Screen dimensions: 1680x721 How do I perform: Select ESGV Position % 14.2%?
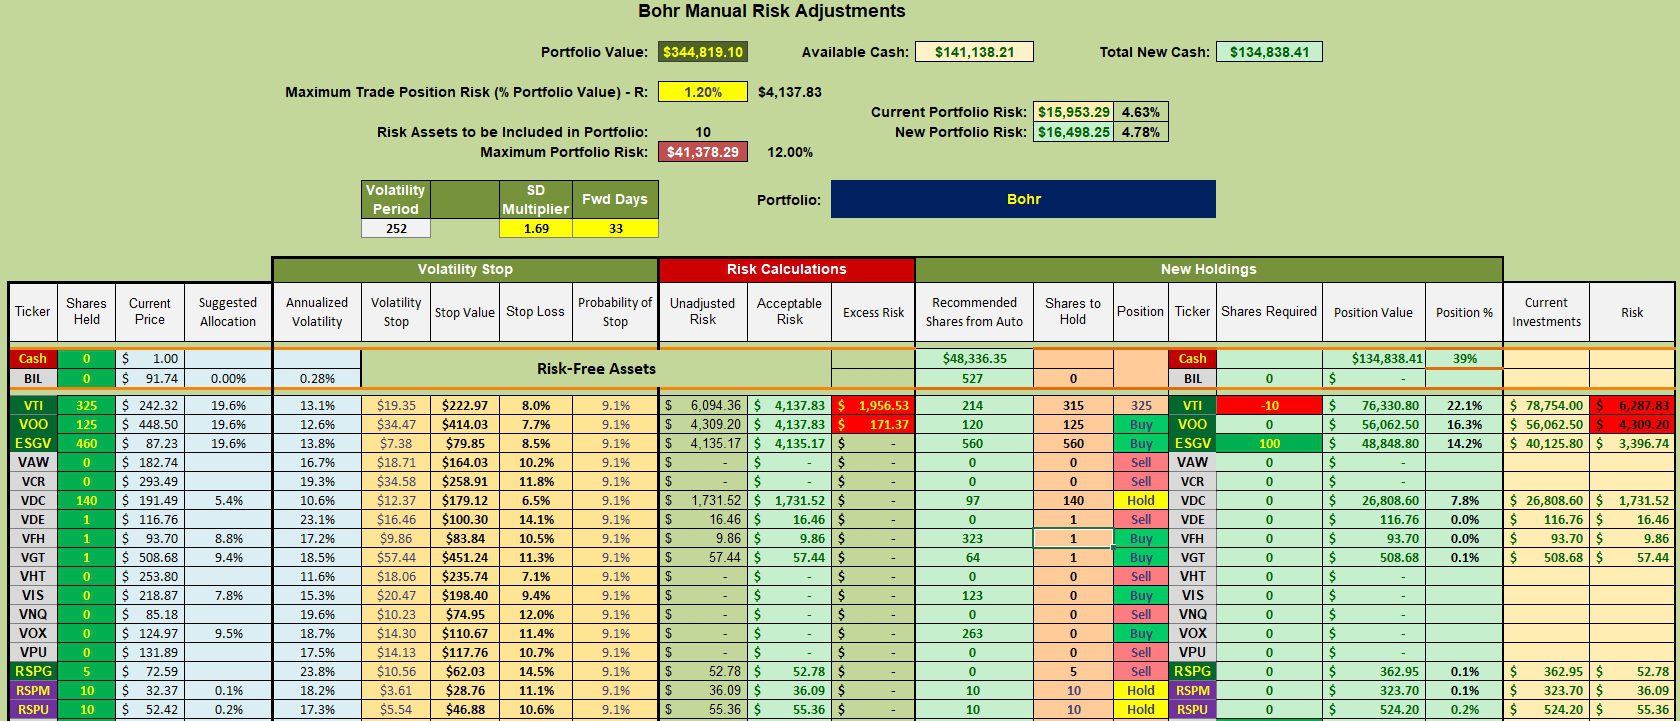[x=1464, y=444]
